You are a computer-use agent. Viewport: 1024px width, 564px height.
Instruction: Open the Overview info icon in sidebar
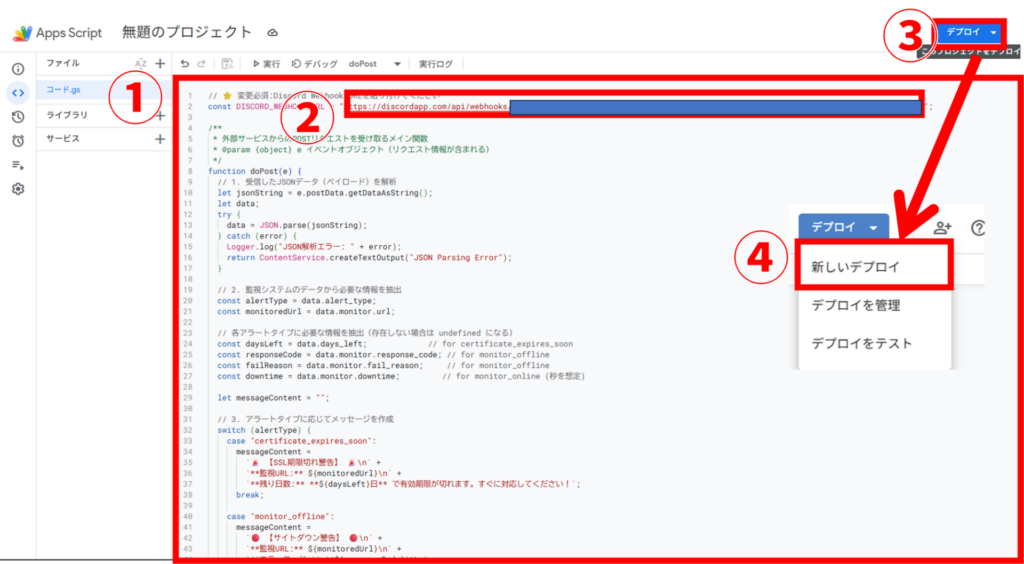[x=18, y=69]
